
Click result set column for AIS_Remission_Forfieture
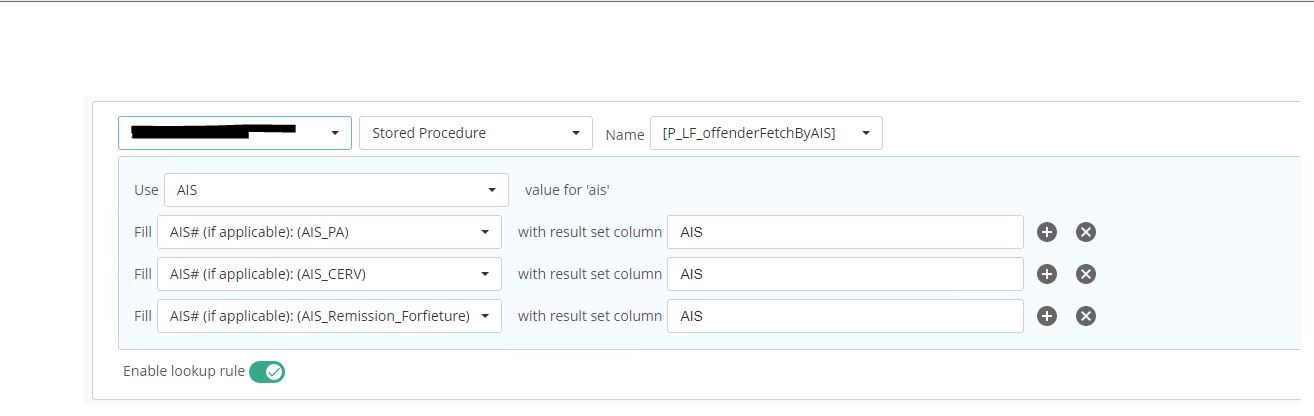[845, 316]
